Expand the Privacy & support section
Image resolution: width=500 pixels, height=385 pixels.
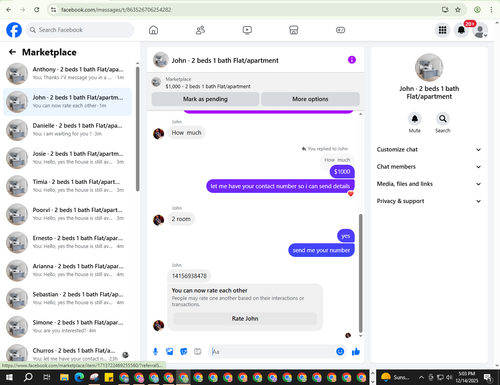(429, 201)
